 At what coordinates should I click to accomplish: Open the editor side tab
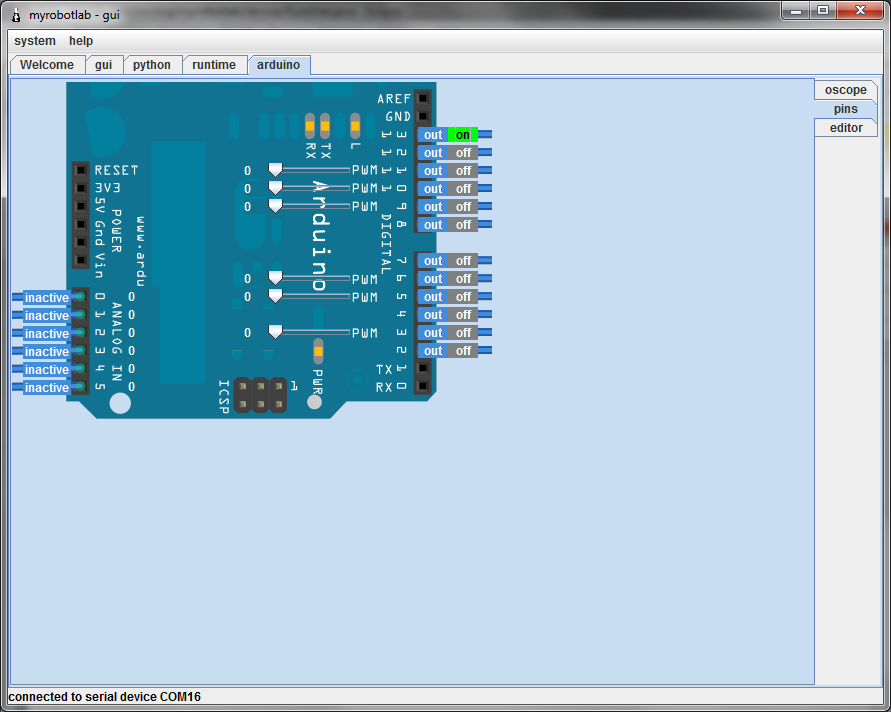pyautogui.click(x=846, y=128)
